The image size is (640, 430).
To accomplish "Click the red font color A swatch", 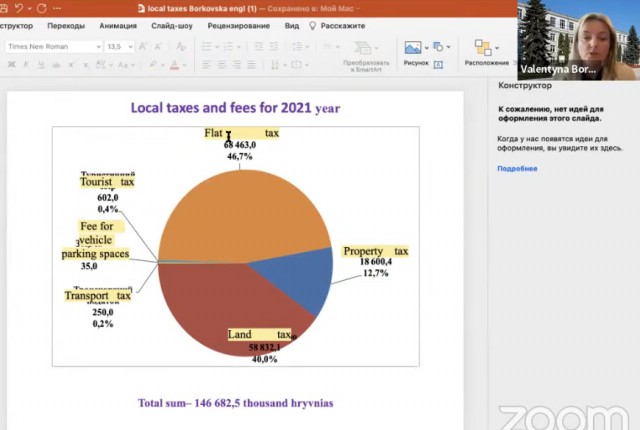I will pos(174,64).
